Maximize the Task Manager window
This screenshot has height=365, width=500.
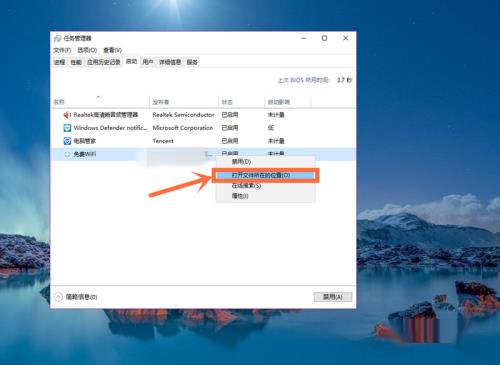click(x=324, y=38)
